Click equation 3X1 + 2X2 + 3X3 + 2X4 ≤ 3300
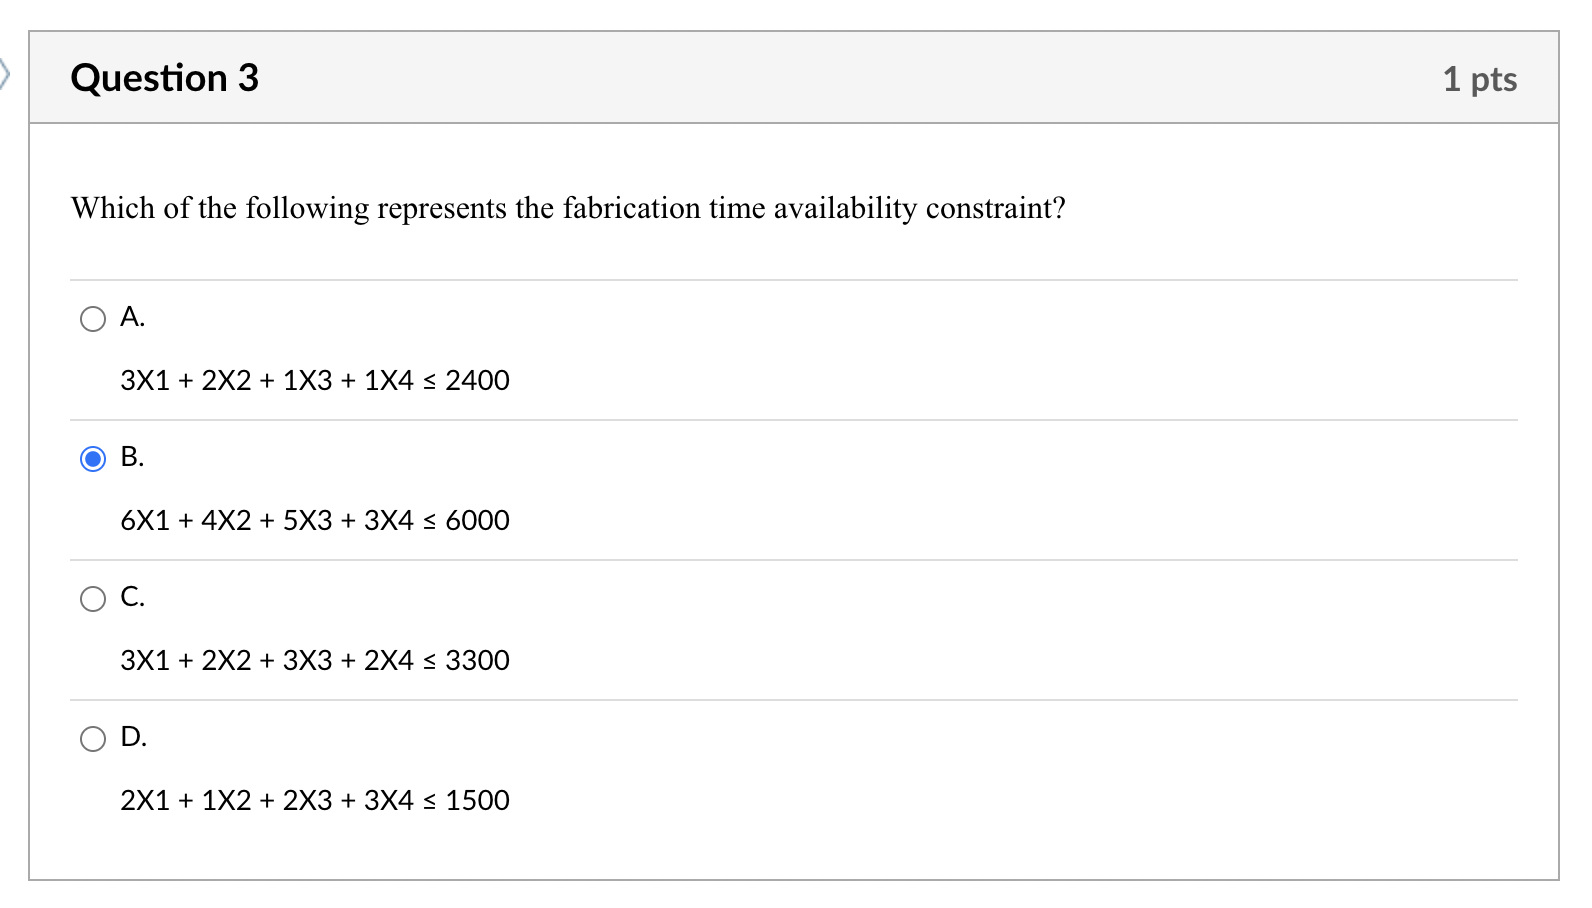Image resolution: width=1592 pixels, height=908 pixels. 315,661
